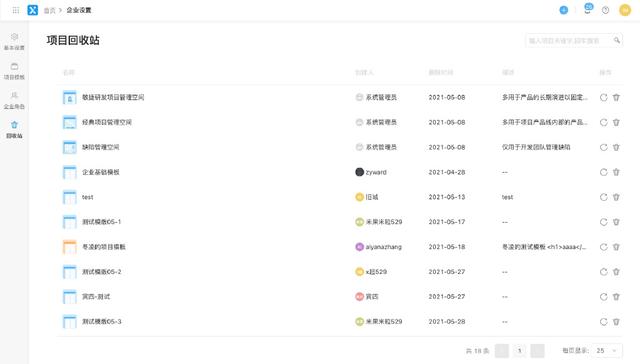640x364 pixels.
Task: Open the help question mark icon
Action: tap(606, 10)
